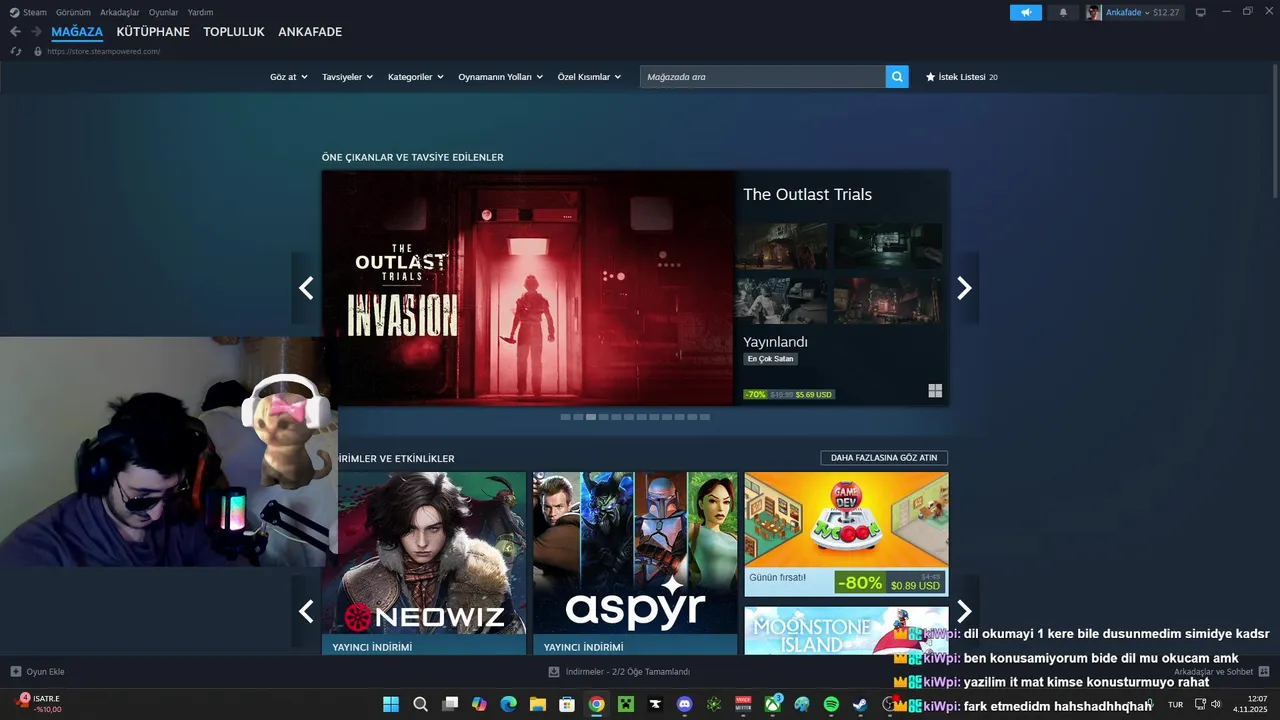This screenshot has height=720, width=1280.
Task: View top-left Outlast Trials screenshot thumbnail
Action: pos(781,246)
